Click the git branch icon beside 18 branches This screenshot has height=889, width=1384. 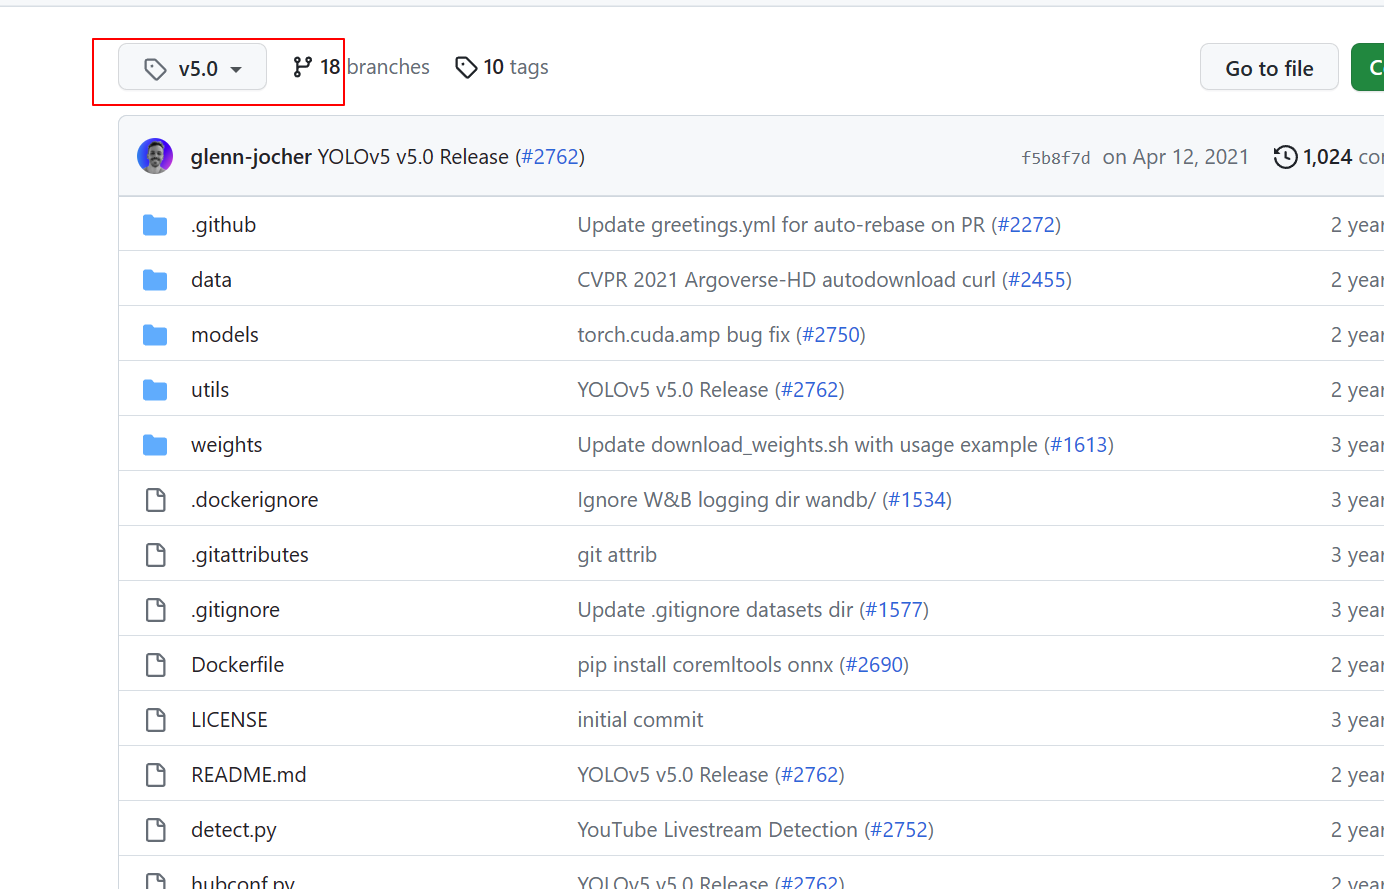(x=302, y=67)
